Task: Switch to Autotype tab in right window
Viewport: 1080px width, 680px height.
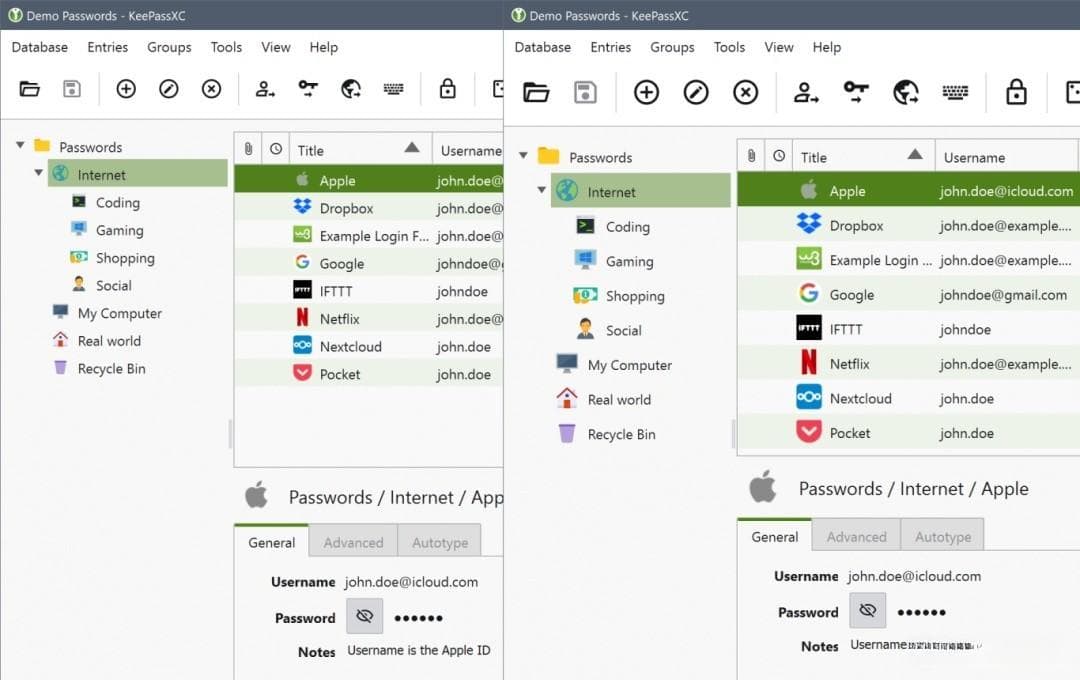Action: click(943, 536)
